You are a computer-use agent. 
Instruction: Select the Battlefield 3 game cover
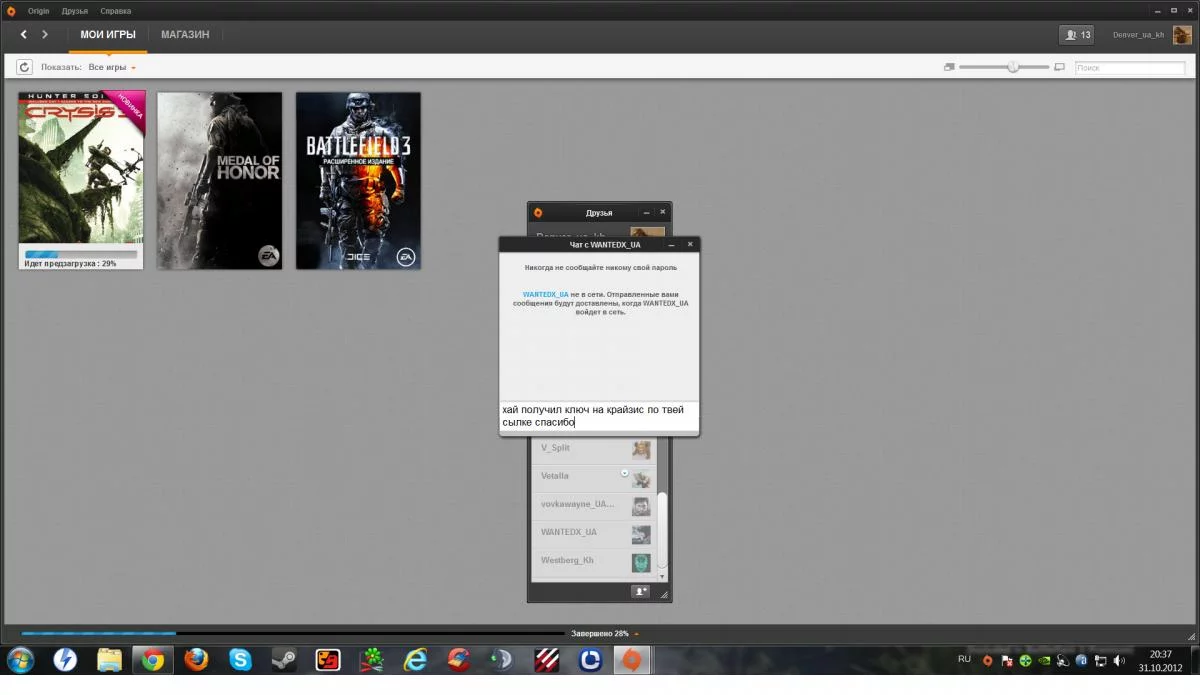tap(358, 180)
